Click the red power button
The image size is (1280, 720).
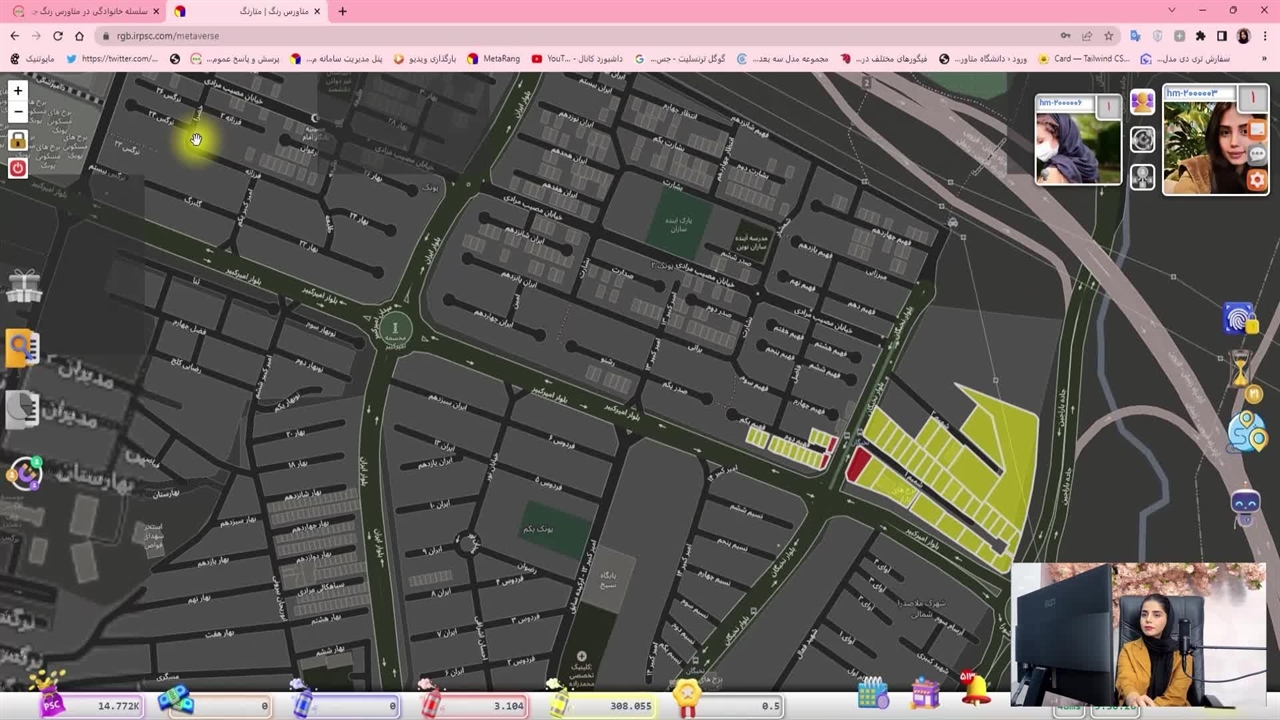(x=17, y=168)
